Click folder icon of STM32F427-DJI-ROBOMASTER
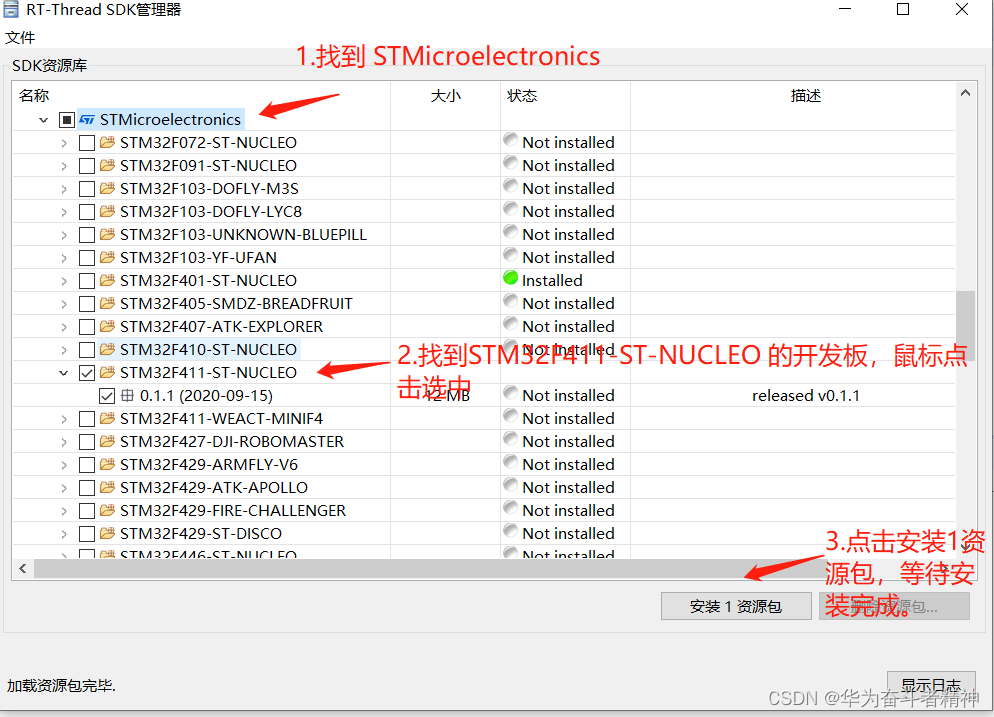 [x=107, y=441]
